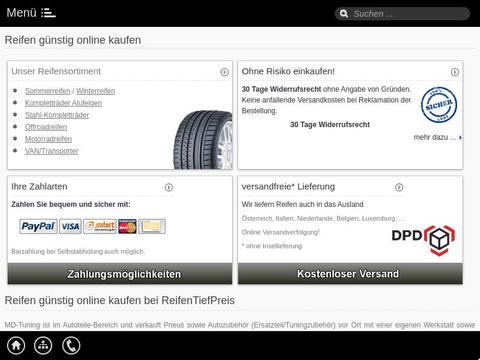This screenshot has width=480, height=360.
Task: Click the tire product image
Action: (x=203, y=140)
